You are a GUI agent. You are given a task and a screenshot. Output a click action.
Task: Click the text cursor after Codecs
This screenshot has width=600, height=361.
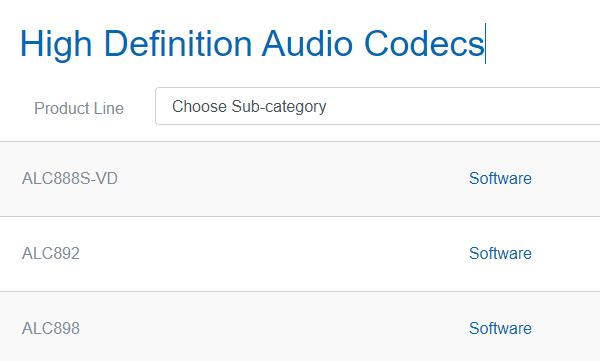(485, 43)
